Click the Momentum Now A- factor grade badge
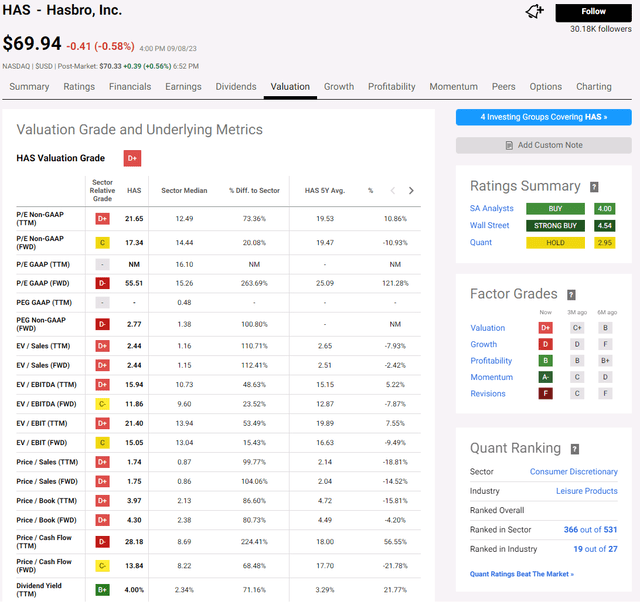Image resolution: width=640 pixels, height=611 pixels. point(545,377)
